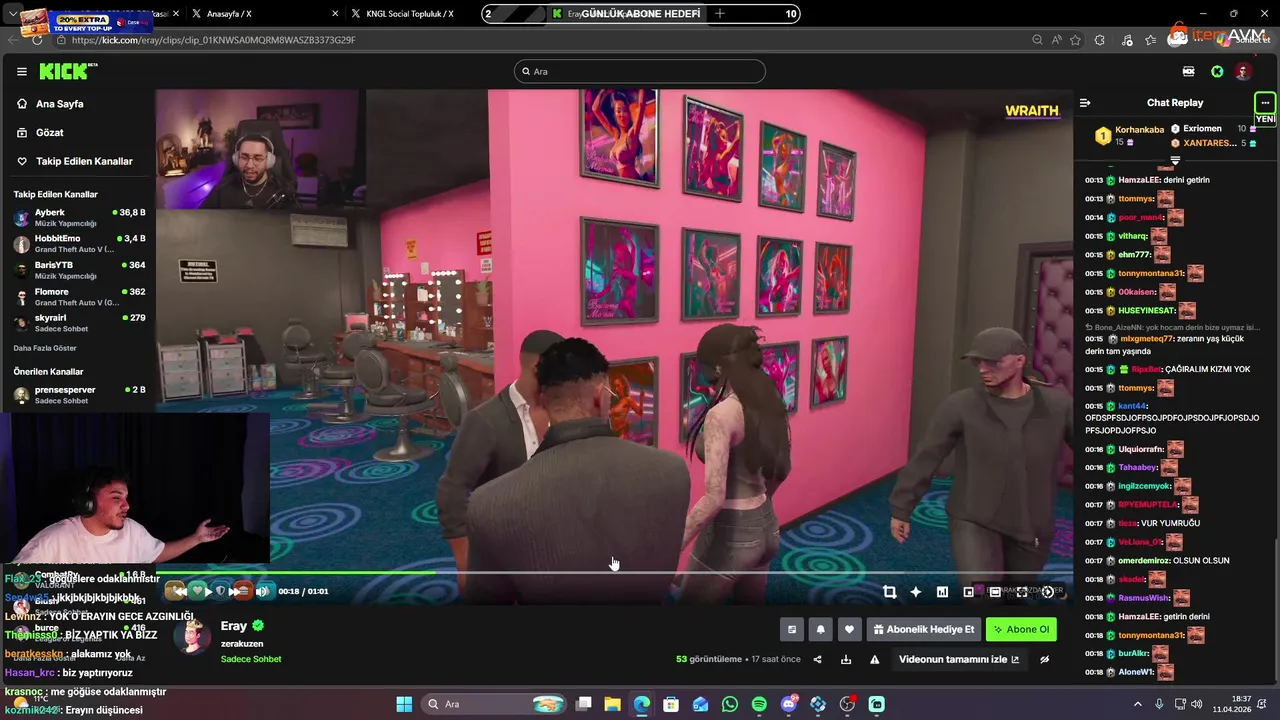Show hidden system tray icons chevron

coord(1137,704)
